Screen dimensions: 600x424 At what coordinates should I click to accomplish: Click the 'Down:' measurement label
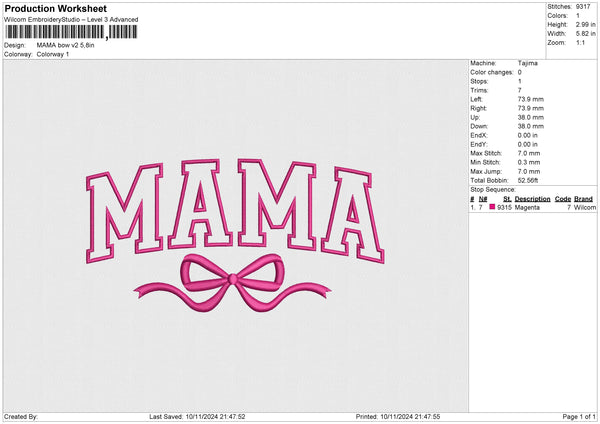(479, 126)
